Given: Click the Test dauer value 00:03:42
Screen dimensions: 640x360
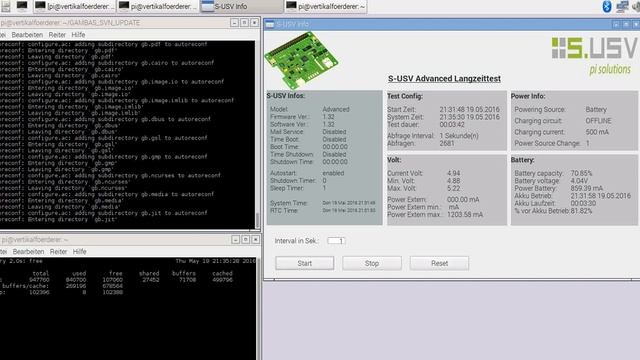Looking at the screenshot, I should [452, 124].
